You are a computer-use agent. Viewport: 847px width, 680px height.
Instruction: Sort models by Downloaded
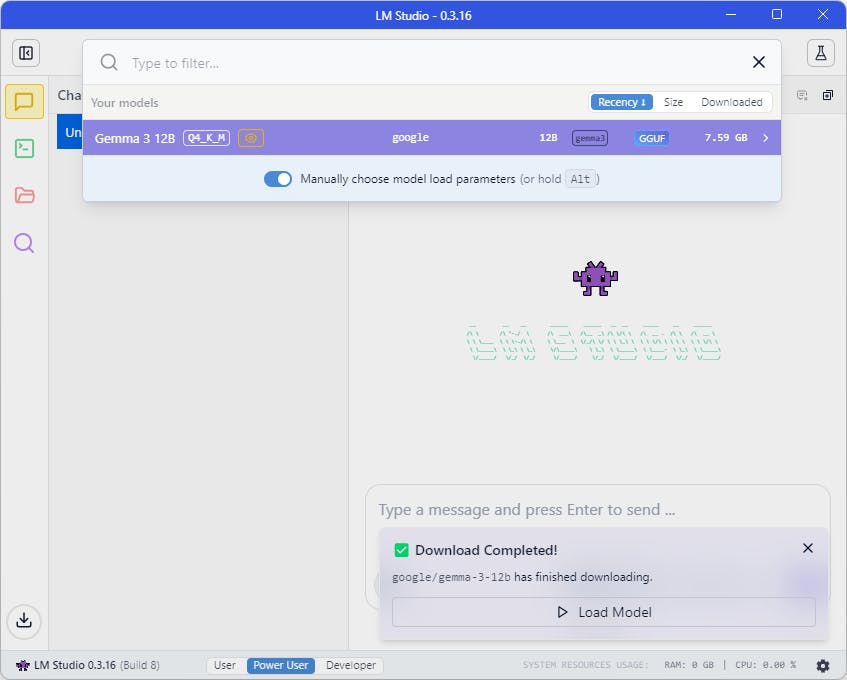point(731,102)
